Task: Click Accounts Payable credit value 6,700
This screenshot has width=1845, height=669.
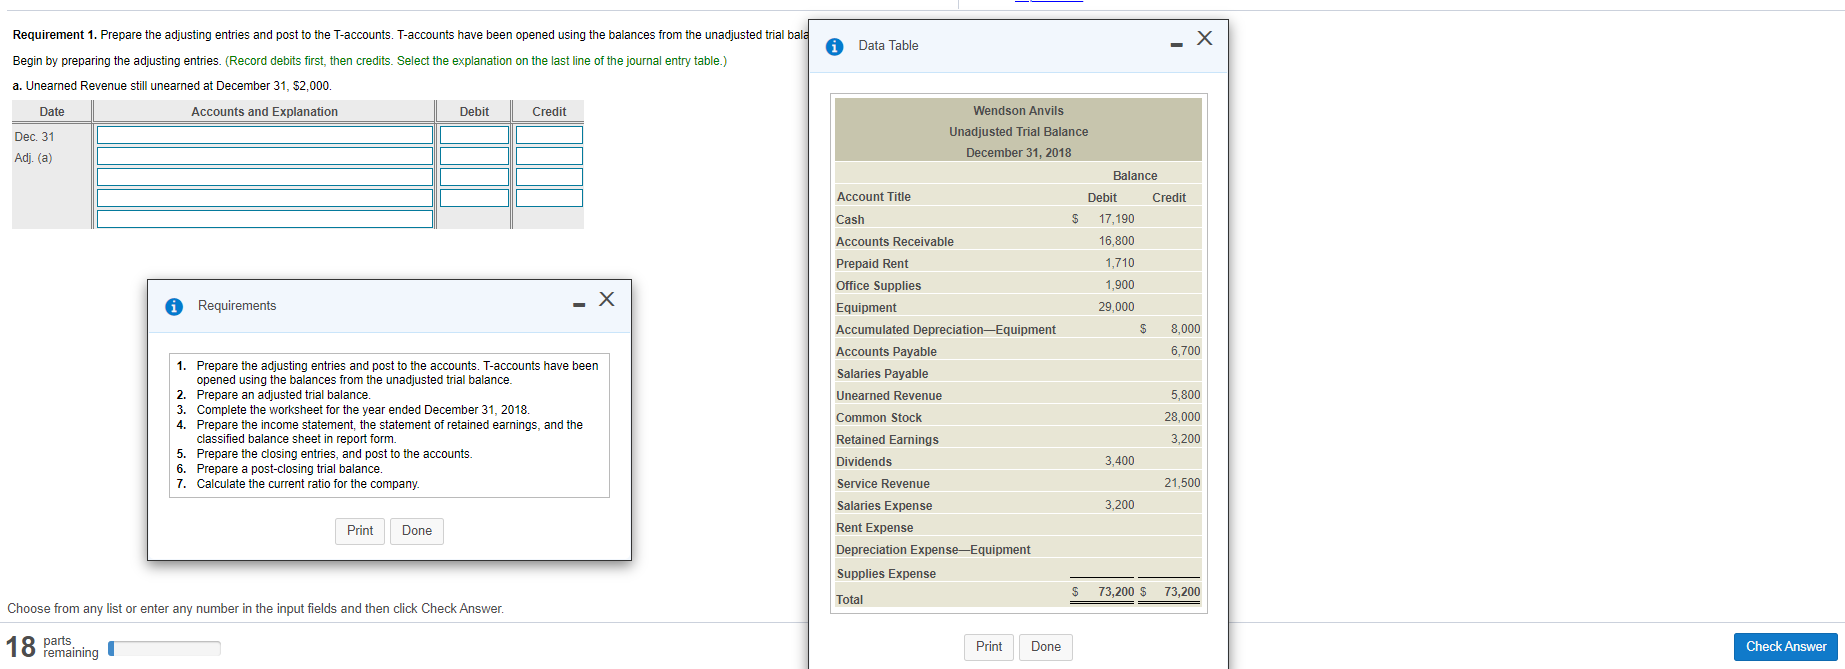Action: pos(1185,351)
